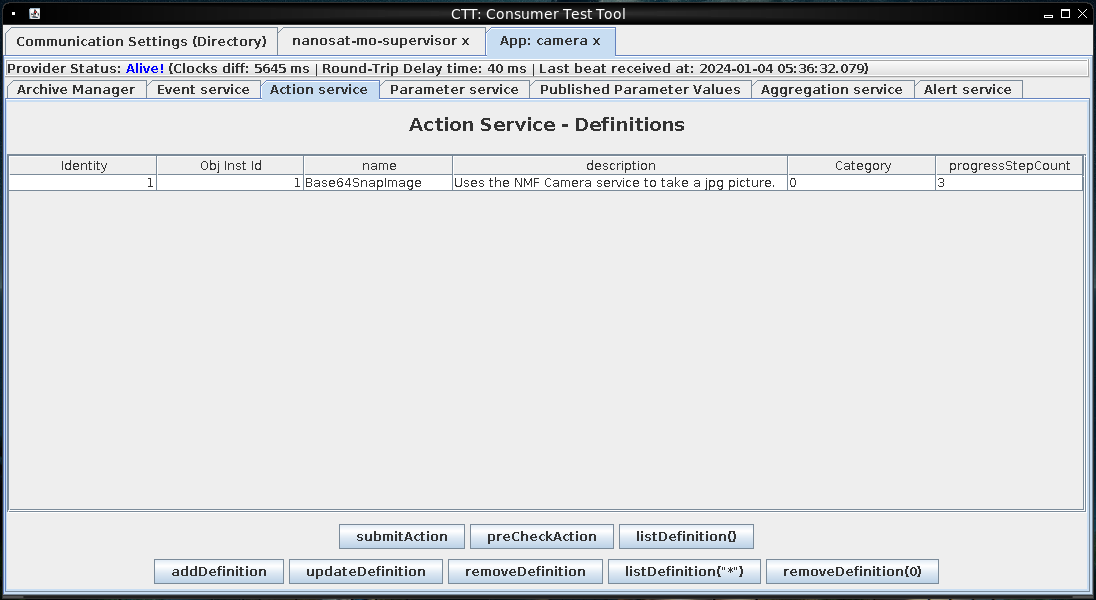Switch to the Archive Manager tab
This screenshot has width=1096, height=600.
[x=76, y=90]
